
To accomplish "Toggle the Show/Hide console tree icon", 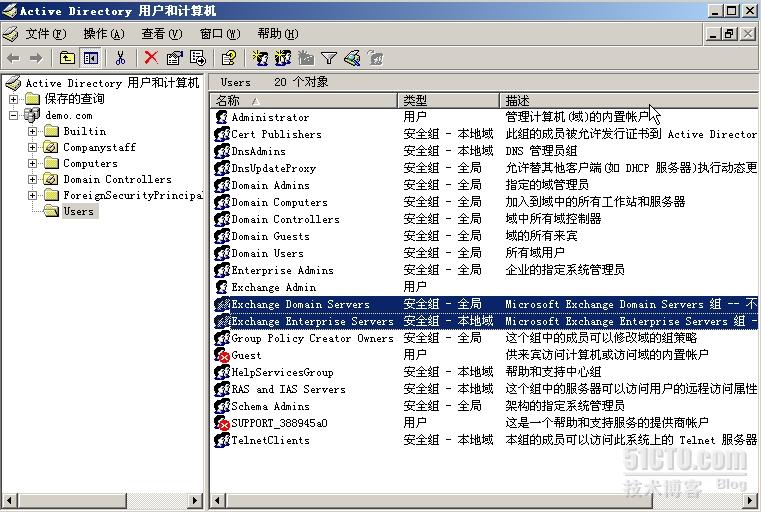I will (x=91, y=59).
